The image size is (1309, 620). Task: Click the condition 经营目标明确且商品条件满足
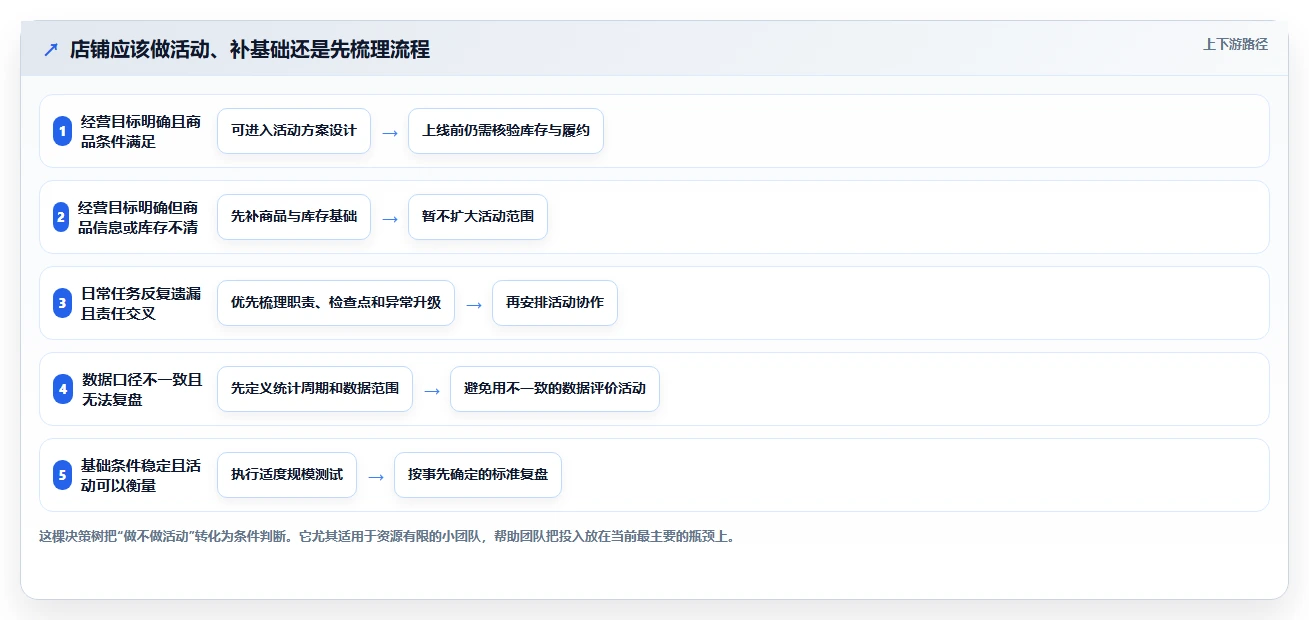click(141, 131)
